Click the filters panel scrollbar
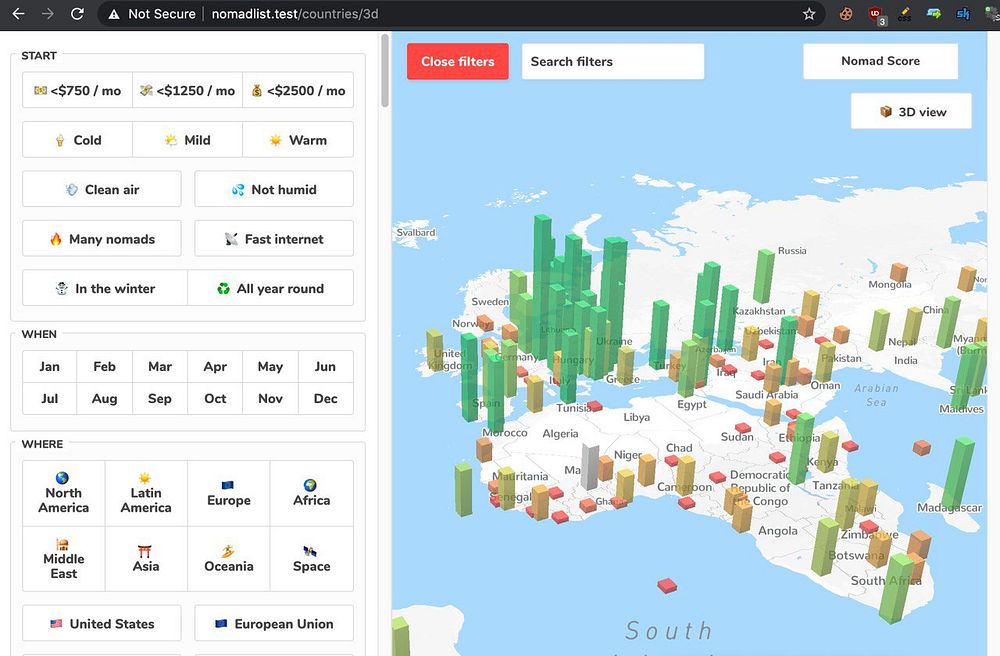The width and height of the screenshot is (1000, 656). [x=384, y=71]
